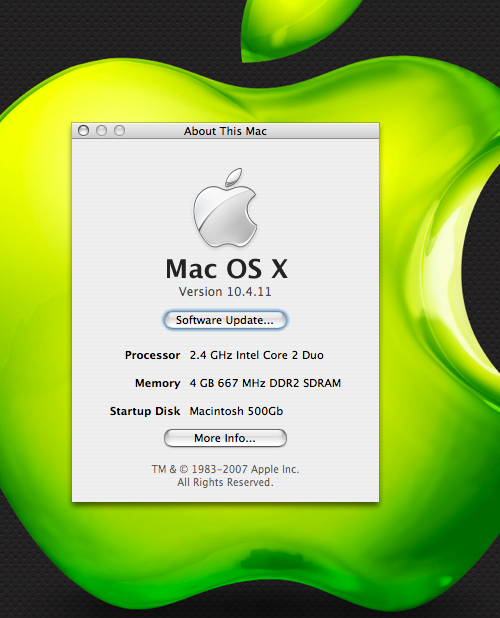Click the 'About This Mac' title bar
500x618 pixels.
(x=225, y=131)
